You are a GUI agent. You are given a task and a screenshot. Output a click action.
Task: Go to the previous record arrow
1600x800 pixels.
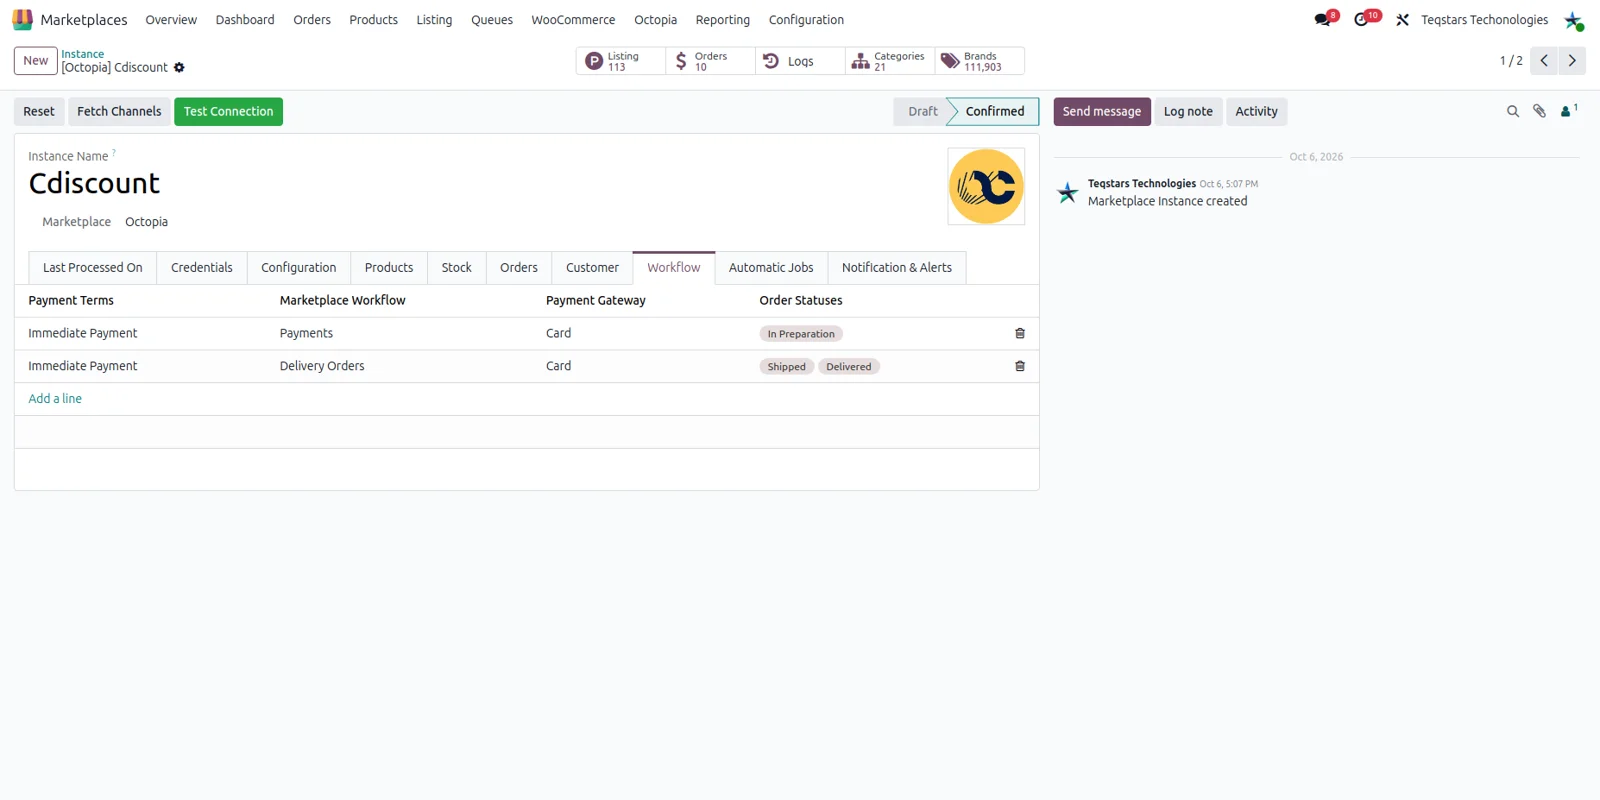1544,61
